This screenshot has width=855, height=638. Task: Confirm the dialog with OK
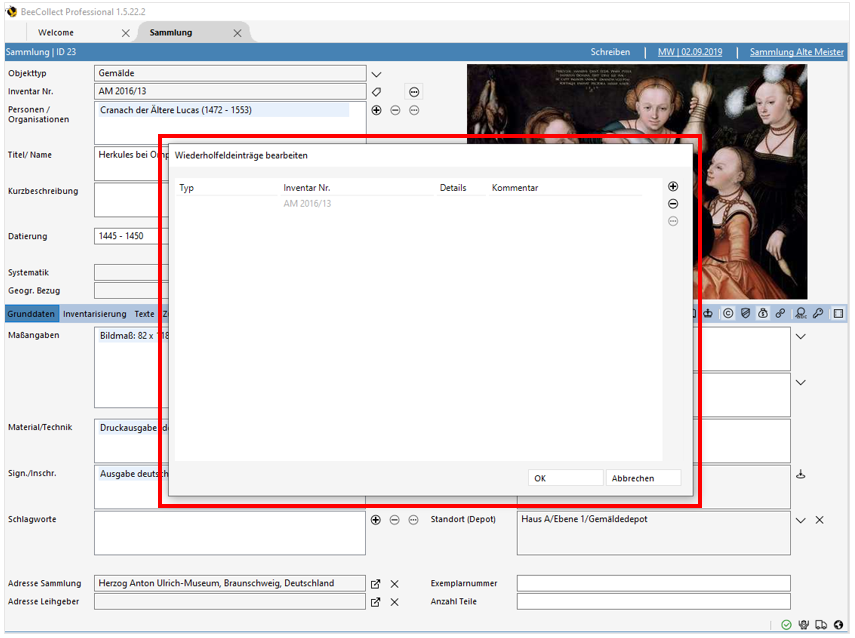coord(566,478)
